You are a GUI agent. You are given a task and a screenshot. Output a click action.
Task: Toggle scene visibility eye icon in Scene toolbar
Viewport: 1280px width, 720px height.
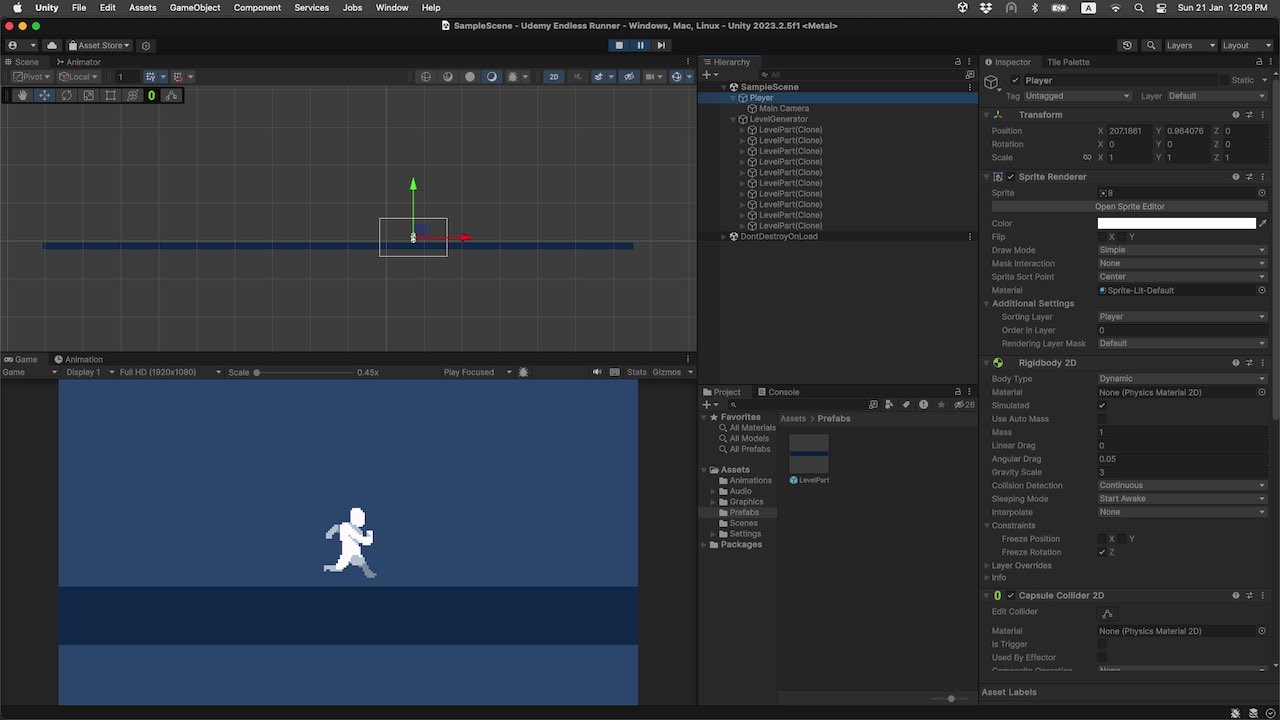point(629,77)
